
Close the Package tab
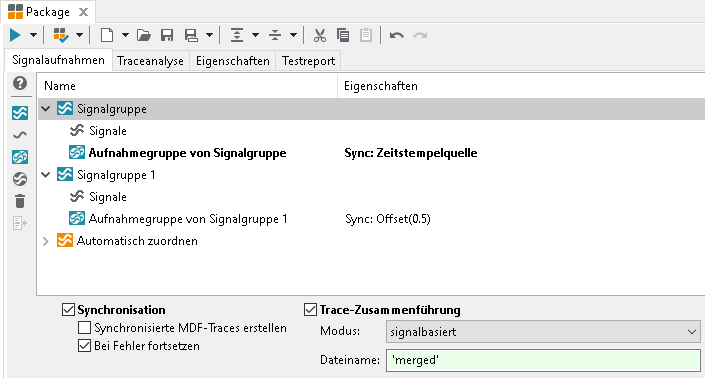[83, 12]
